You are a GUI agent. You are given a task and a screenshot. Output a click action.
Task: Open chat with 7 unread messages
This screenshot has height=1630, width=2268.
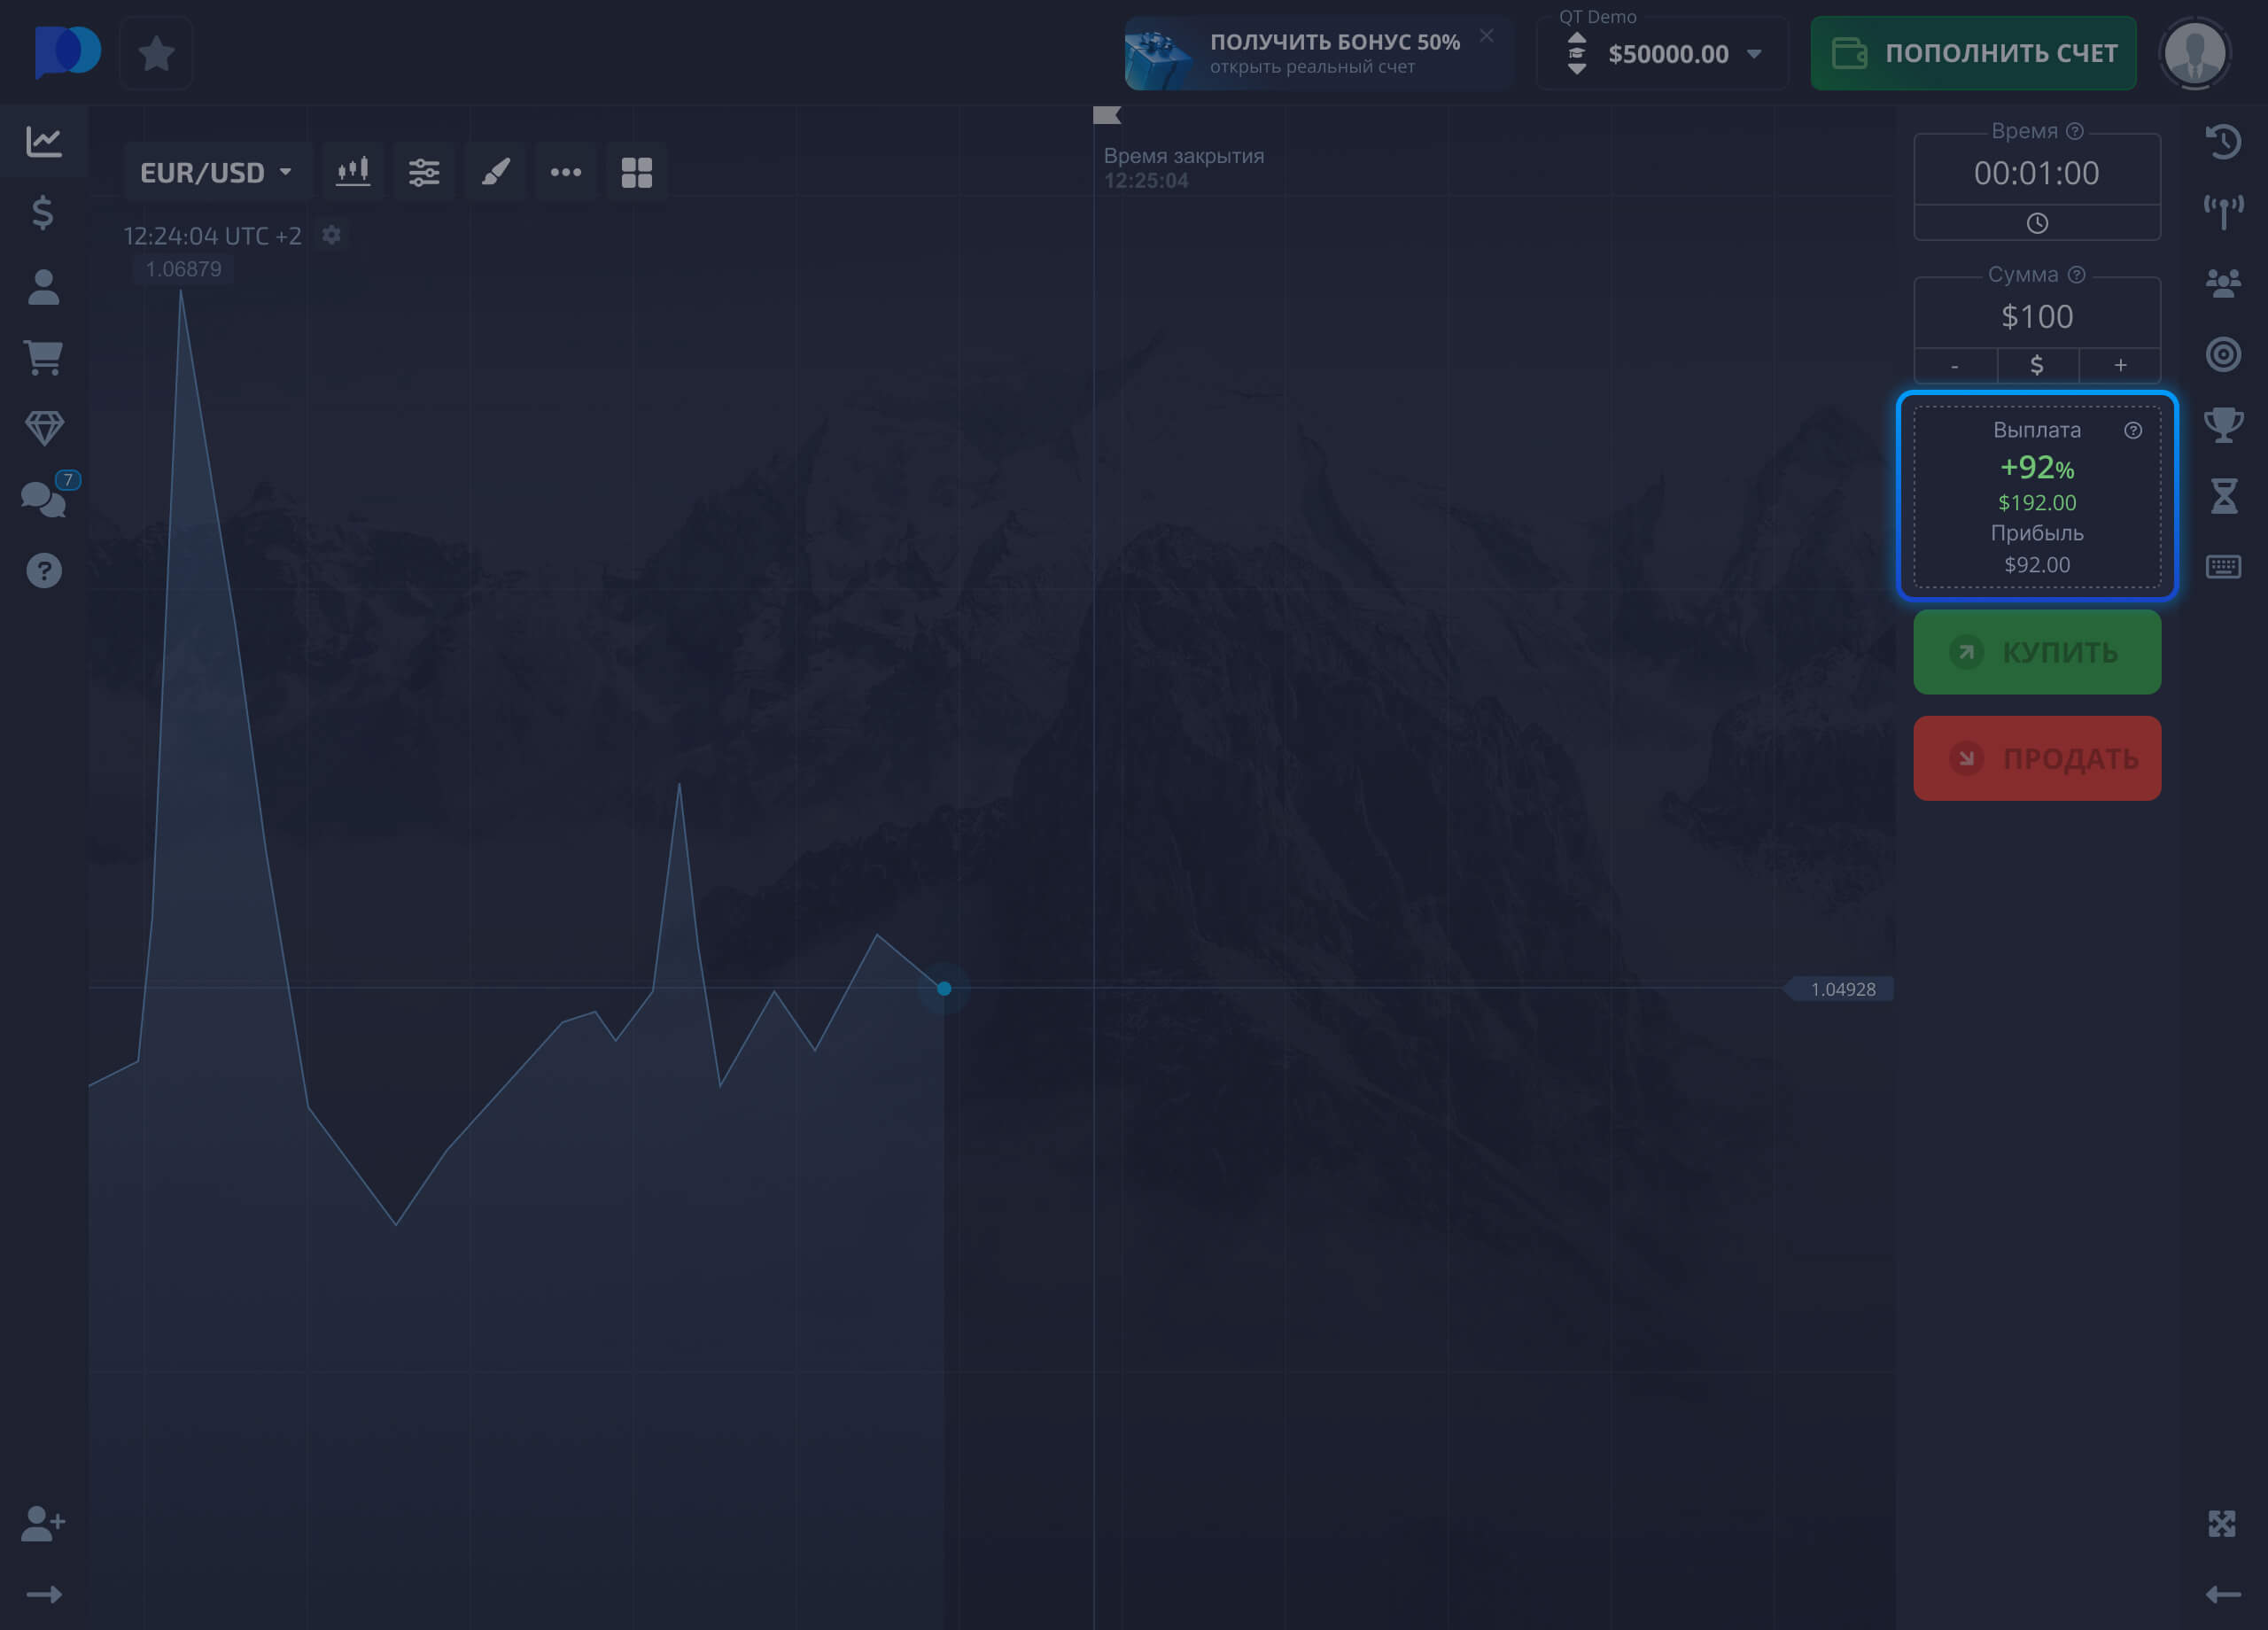click(43, 498)
